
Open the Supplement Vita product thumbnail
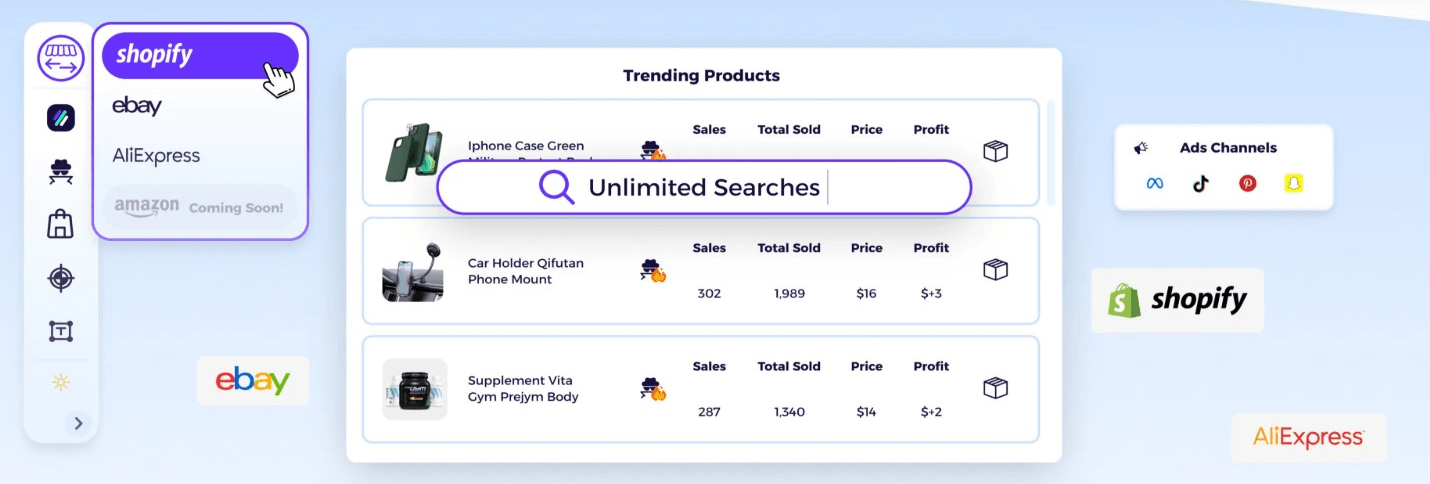(414, 389)
